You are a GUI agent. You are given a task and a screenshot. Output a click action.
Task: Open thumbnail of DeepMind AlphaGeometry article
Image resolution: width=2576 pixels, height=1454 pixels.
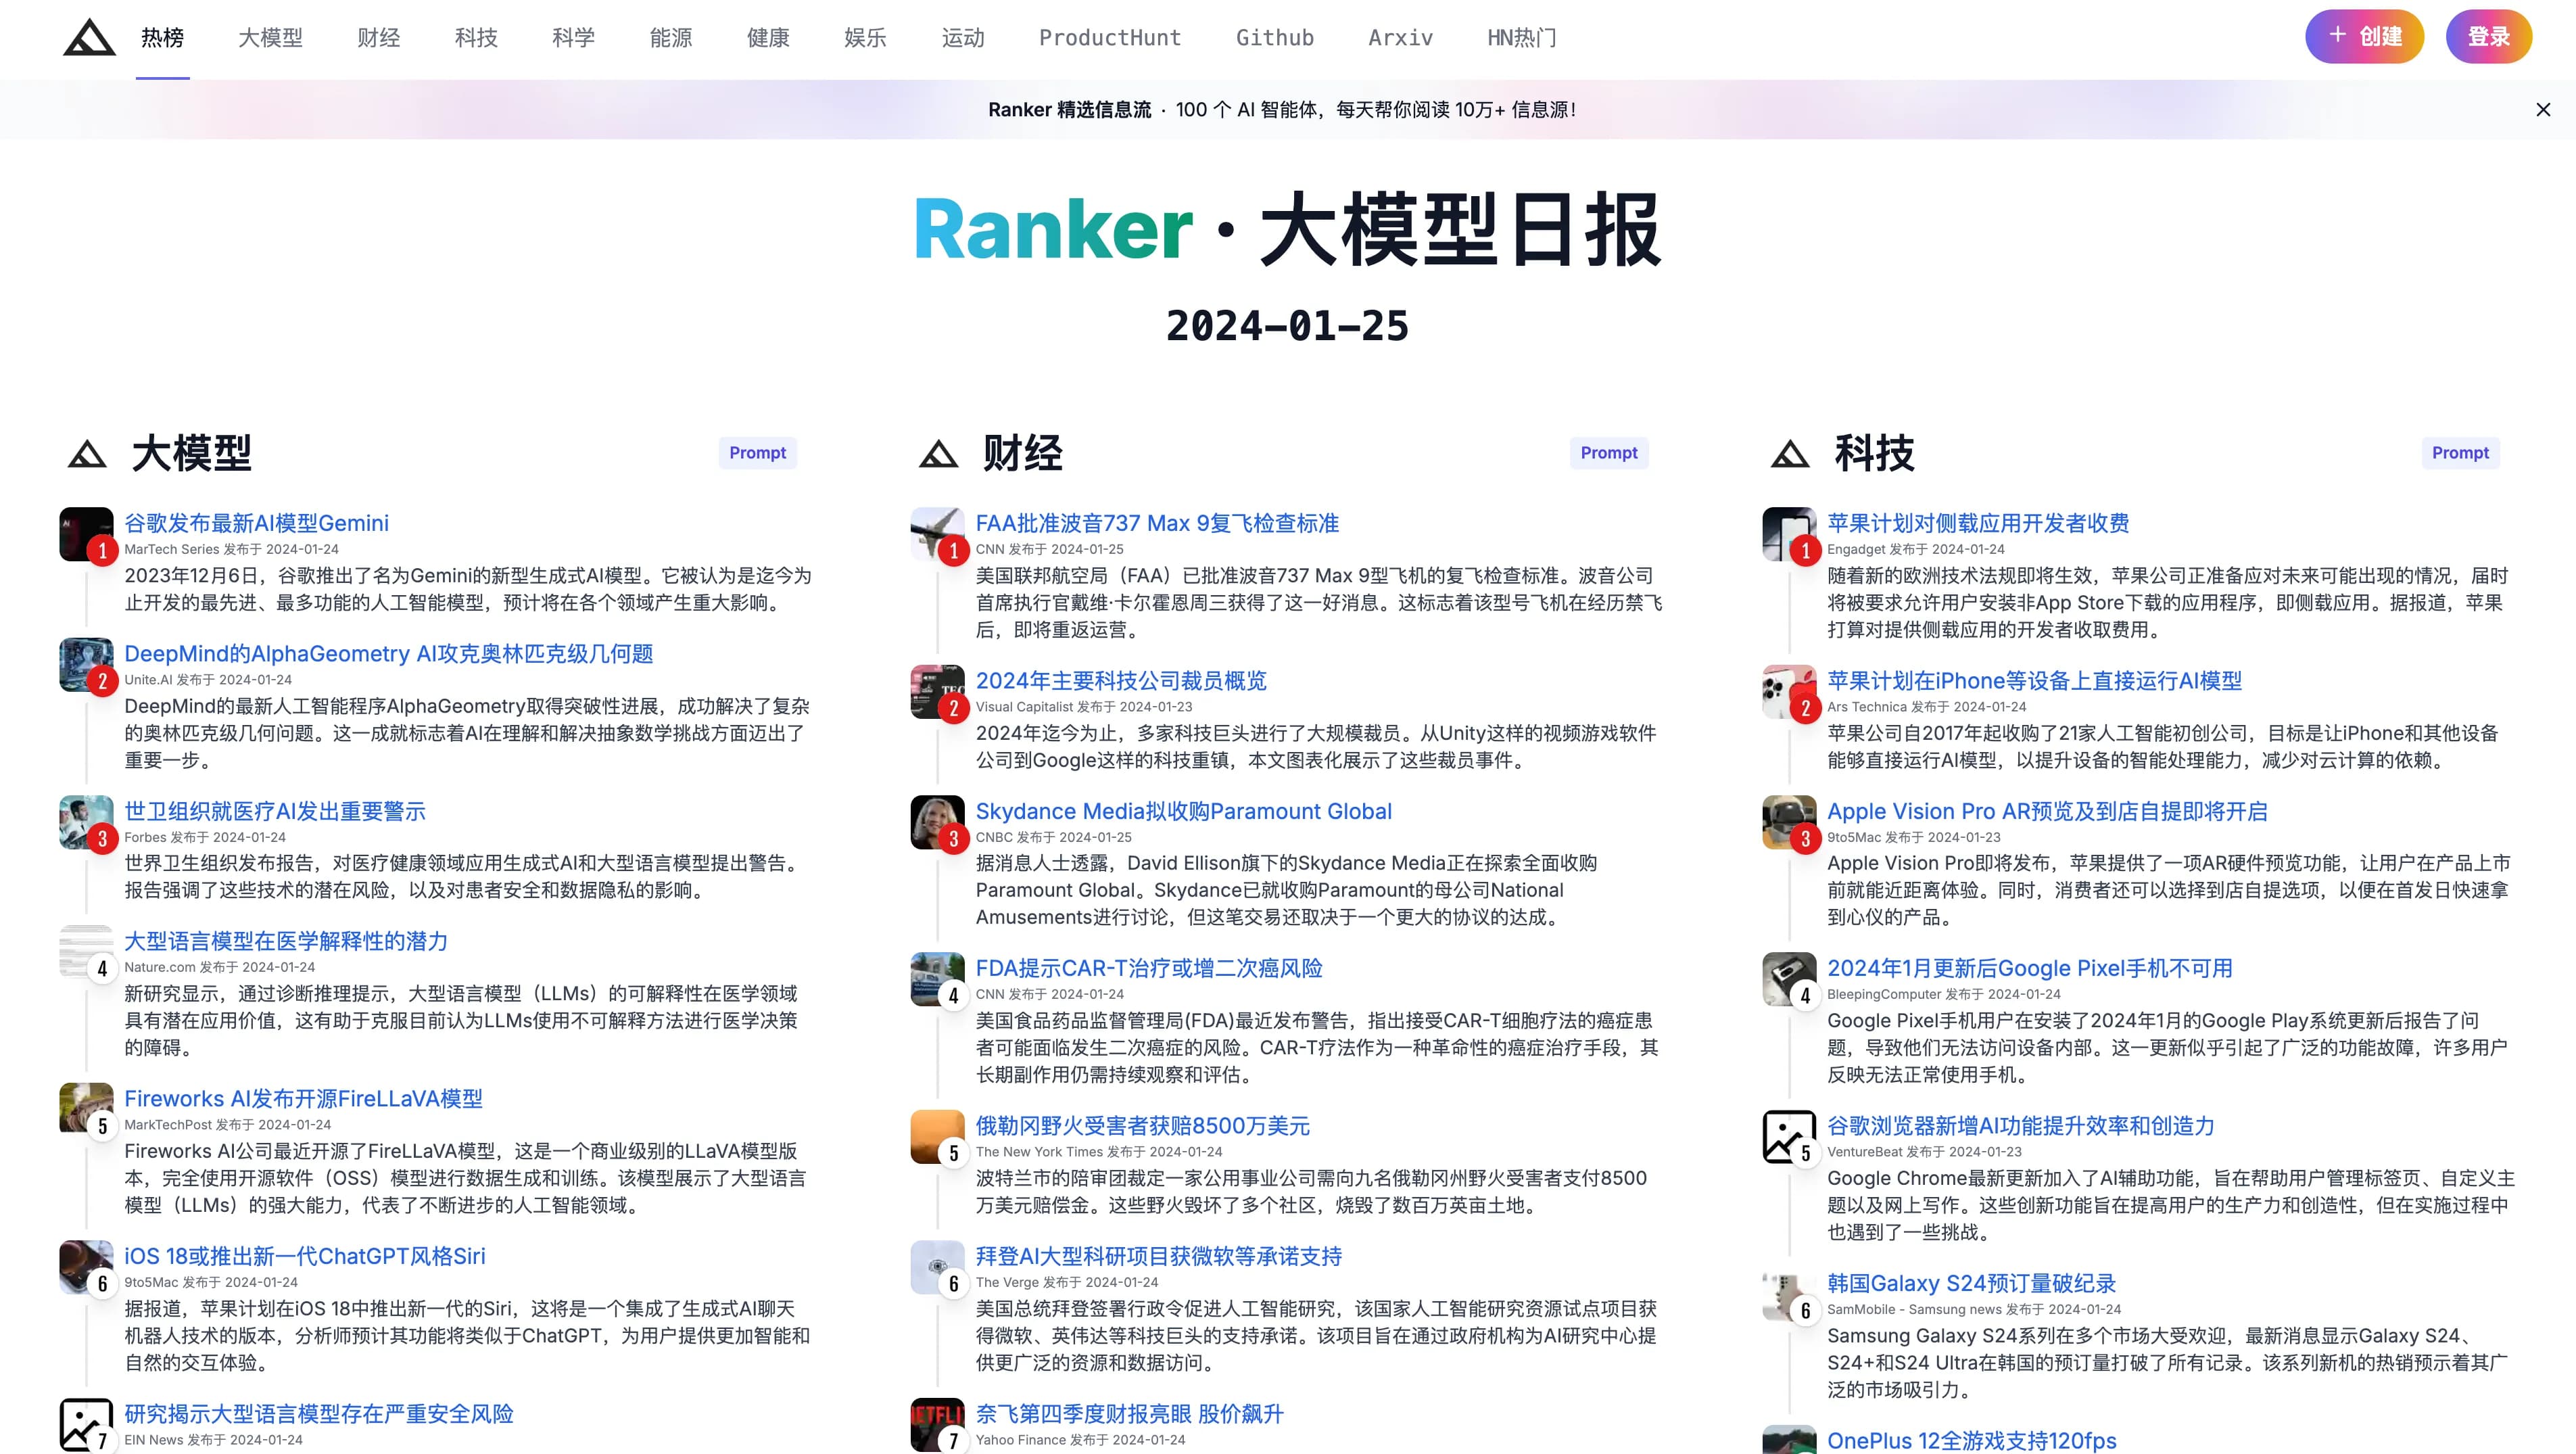[86, 665]
